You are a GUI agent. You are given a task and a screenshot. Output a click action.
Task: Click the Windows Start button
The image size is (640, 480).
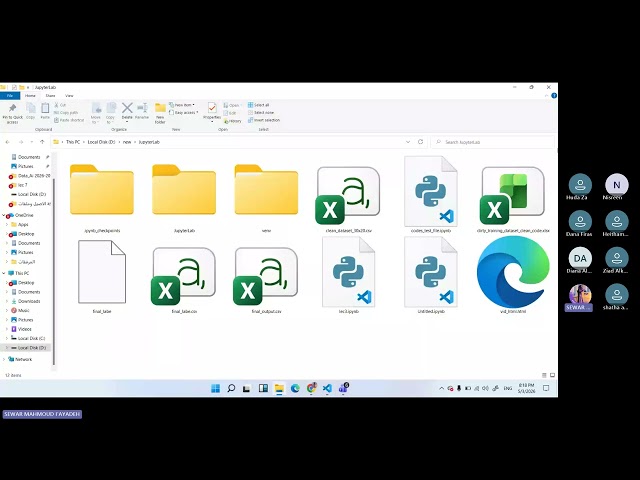point(216,388)
